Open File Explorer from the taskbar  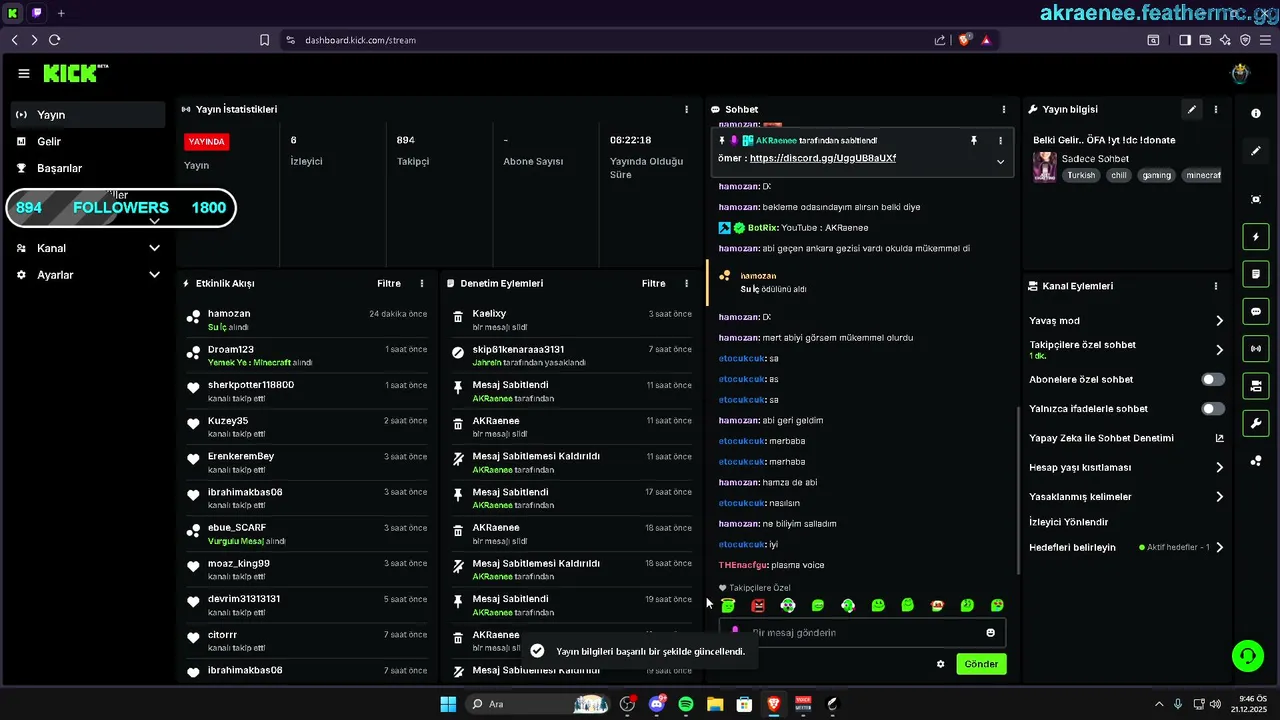click(715, 704)
